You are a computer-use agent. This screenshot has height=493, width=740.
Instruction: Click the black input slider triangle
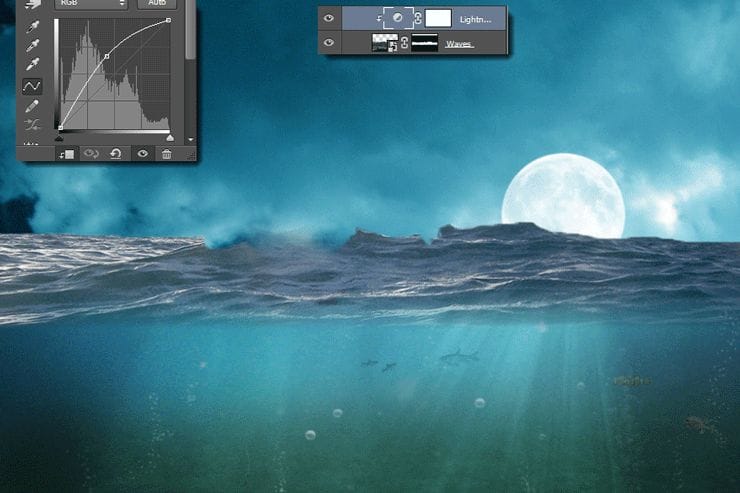click(59, 138)
